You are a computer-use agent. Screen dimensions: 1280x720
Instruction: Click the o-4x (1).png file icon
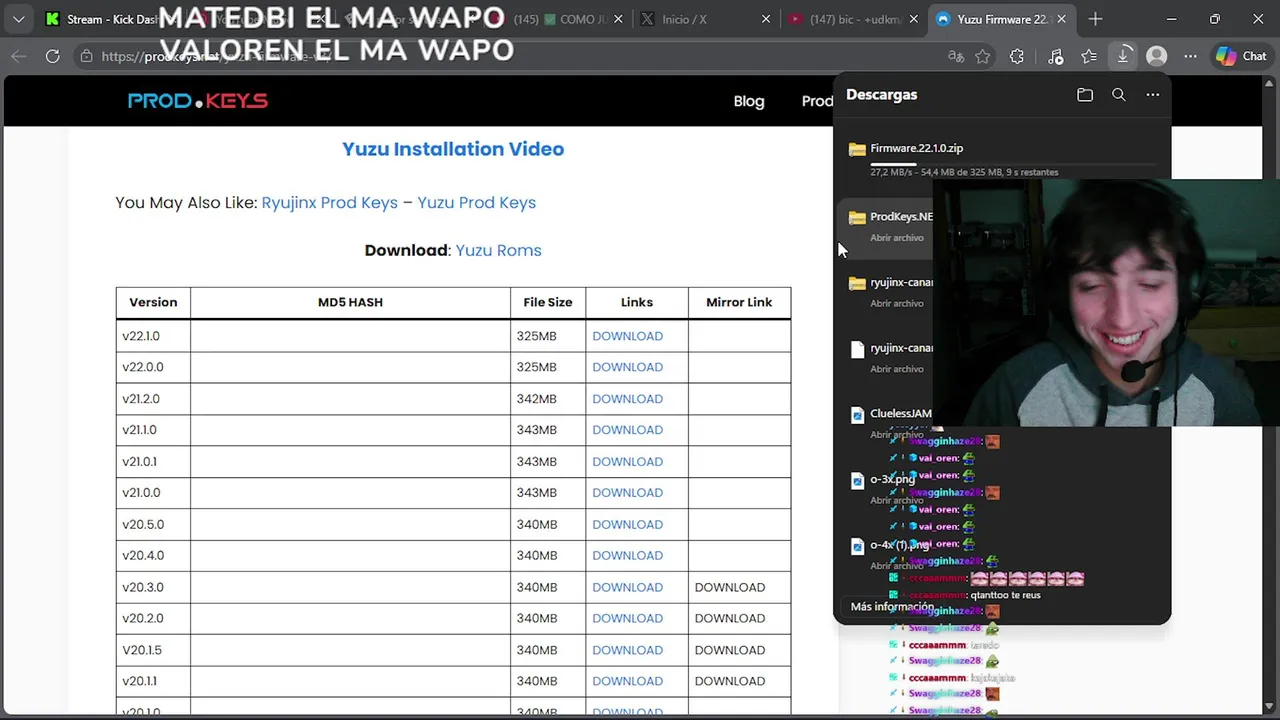(x=857, y=547)
